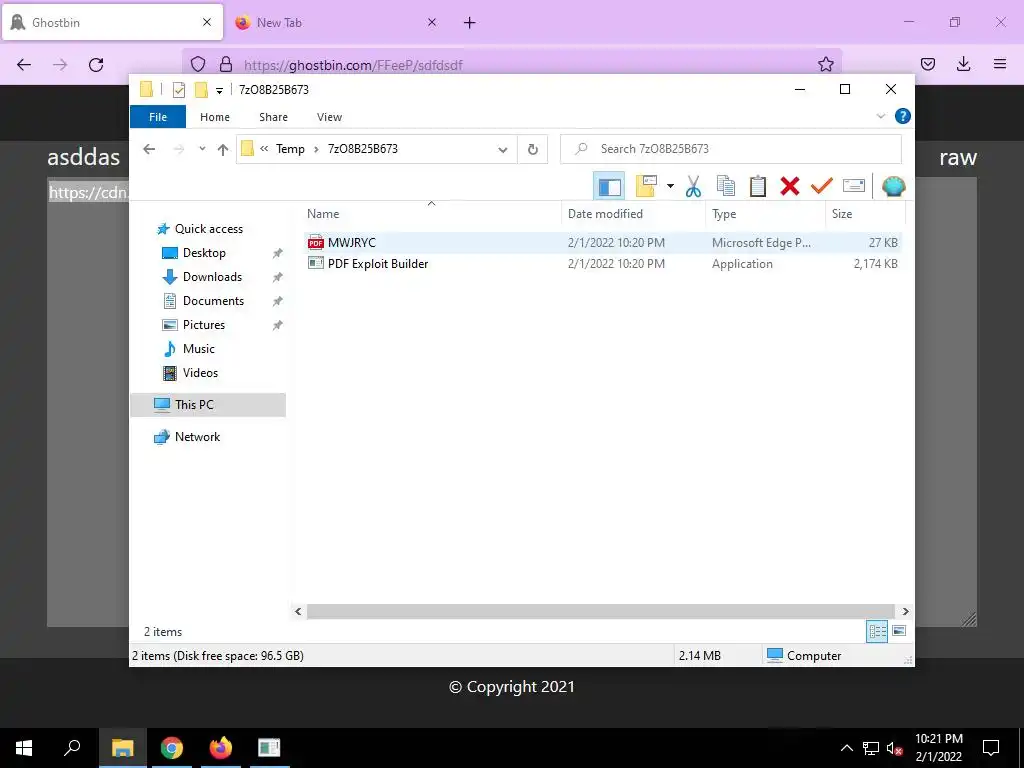Image resolution: width=1024 pixels, height=768 pixels.
Task: Click the Copy icon in toolbar
Action: coord(726,186)
